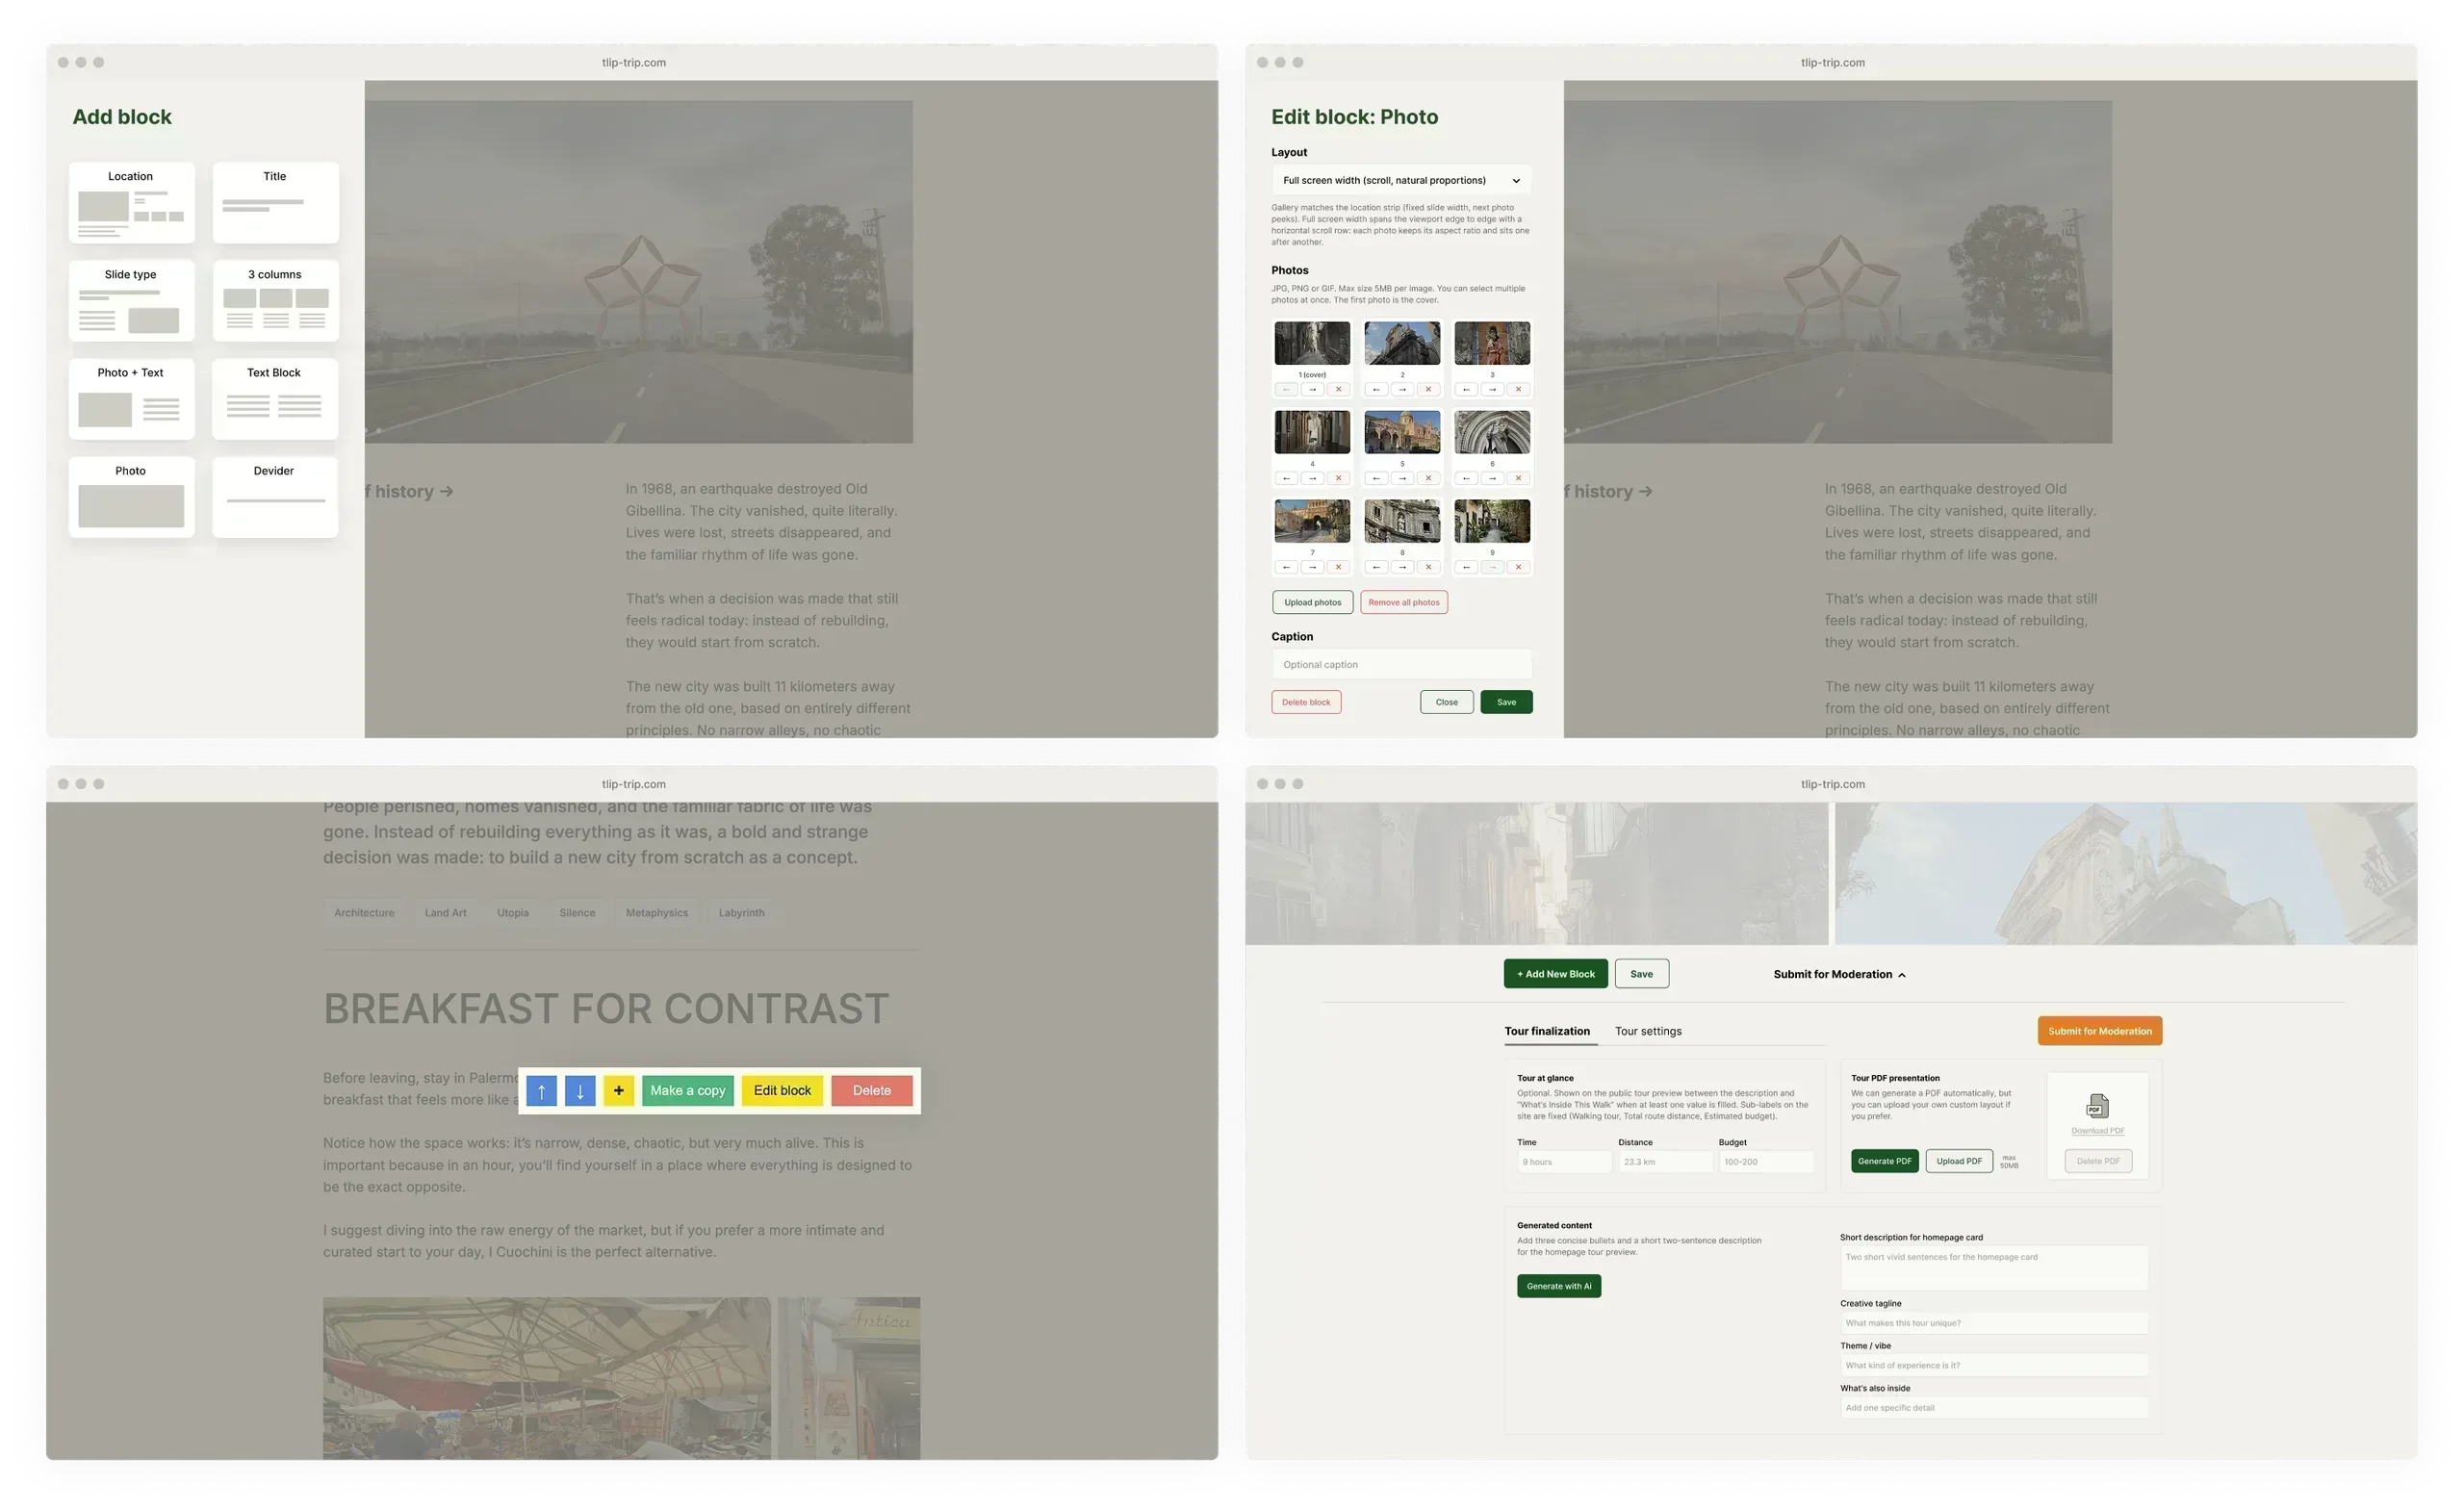Screen dimensions: 2464x1509
Task: Move photo 3 right
Action: click(x=1492, y=389)
